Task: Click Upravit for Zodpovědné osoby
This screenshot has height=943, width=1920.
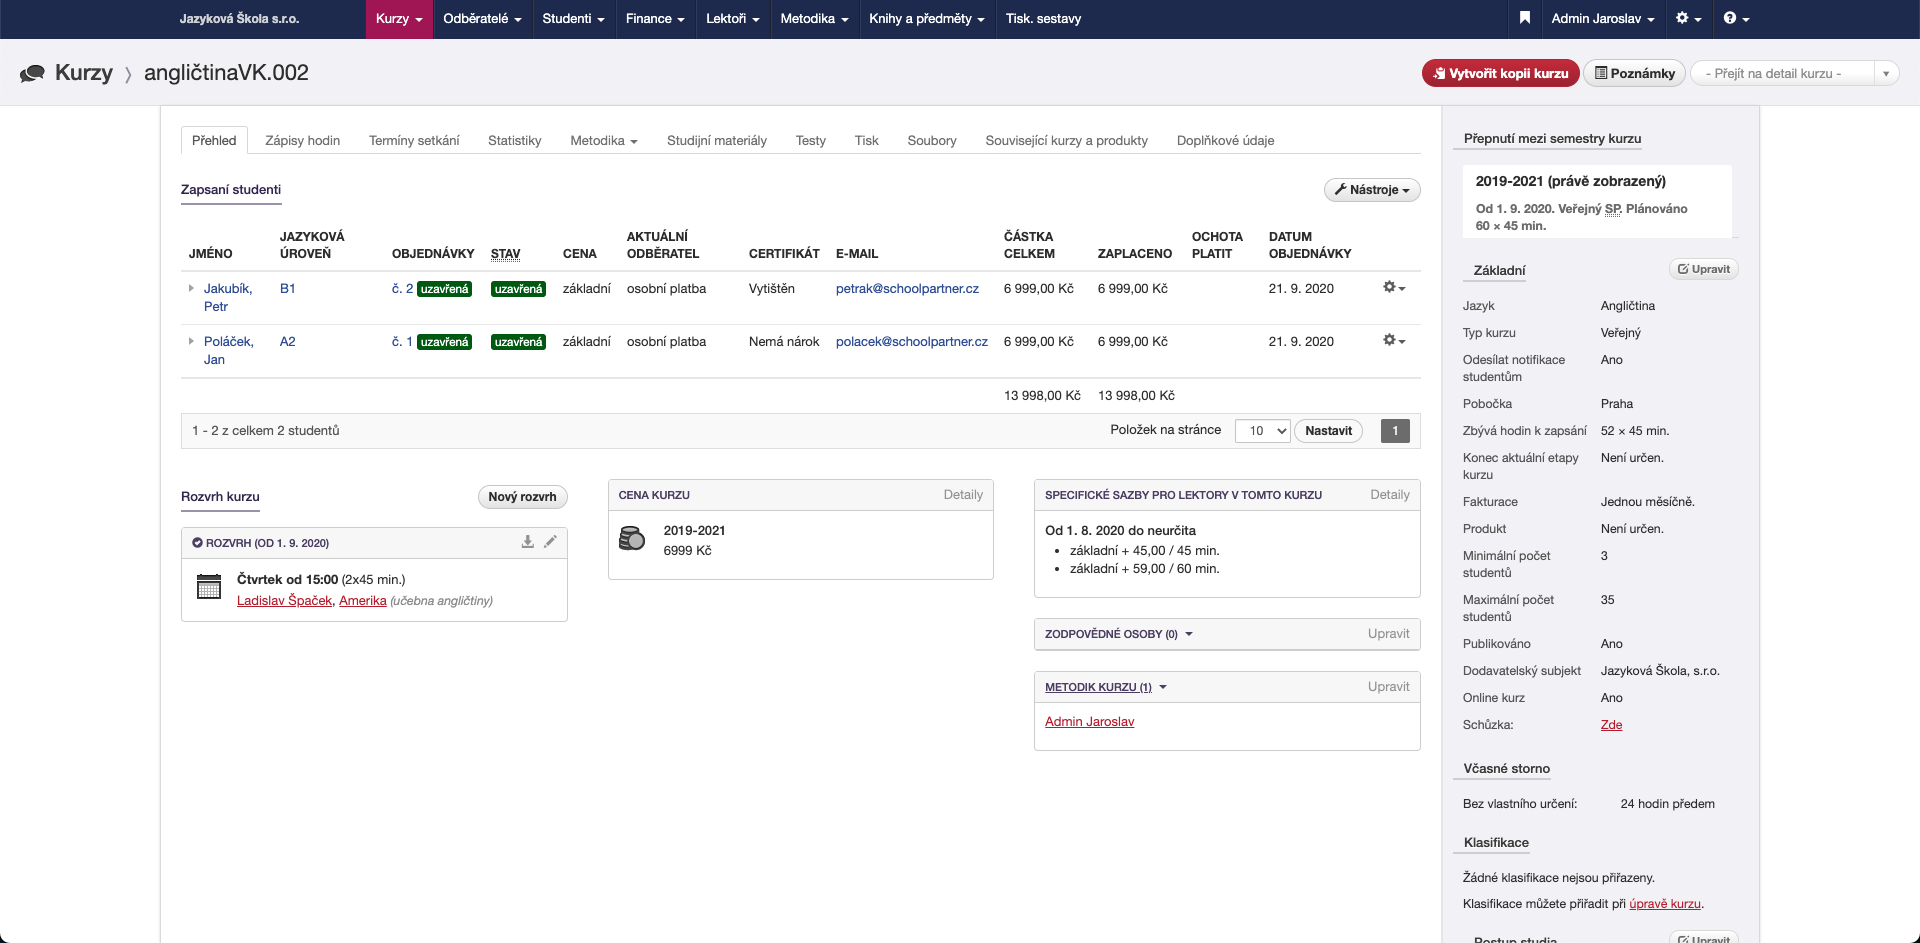Action: [1389, 634]
